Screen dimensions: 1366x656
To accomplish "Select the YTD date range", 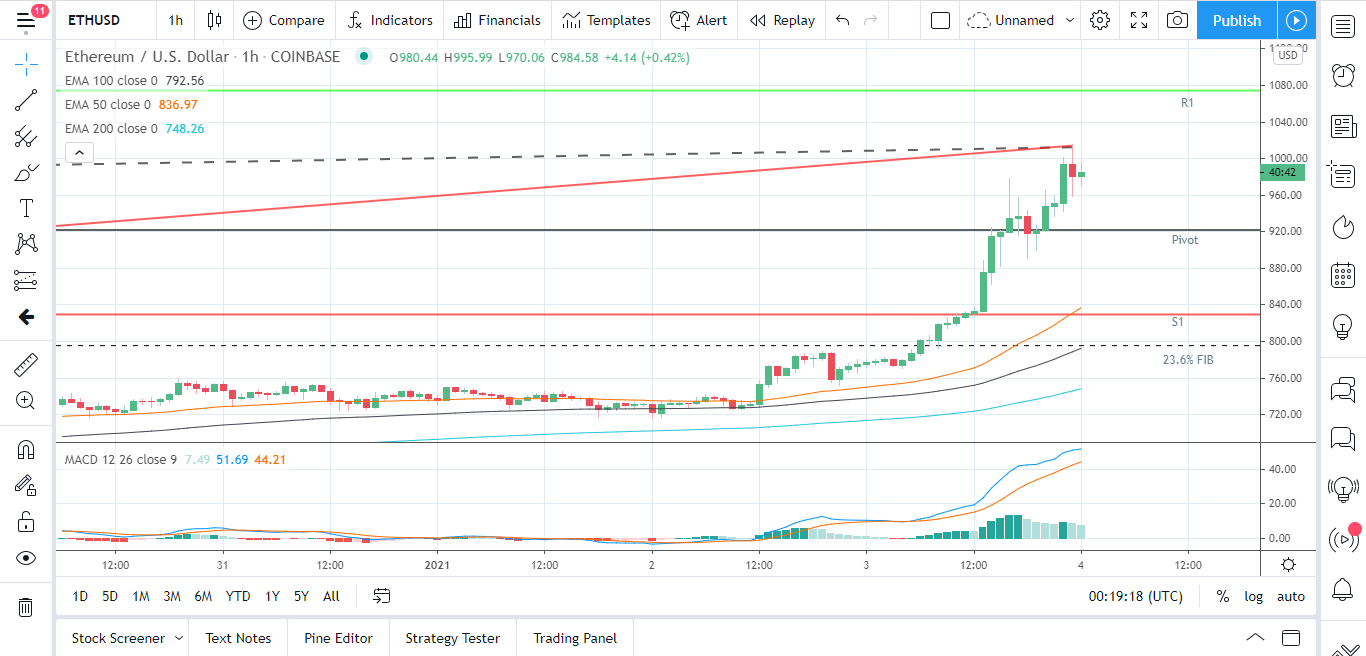I will [x=238, y=596].
